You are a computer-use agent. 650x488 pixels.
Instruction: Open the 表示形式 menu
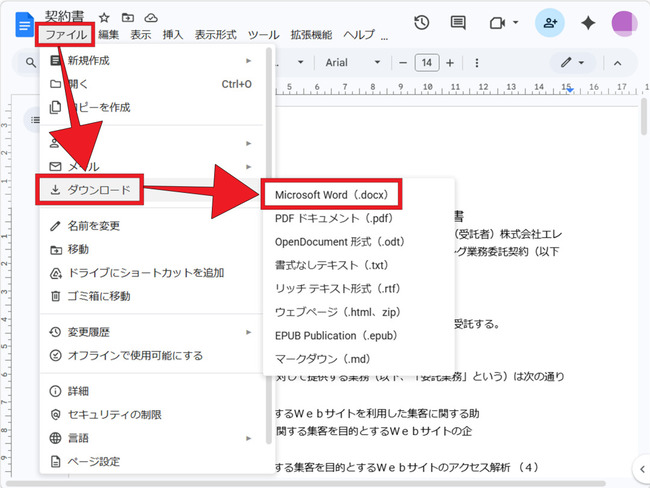(x=216, y=35)
